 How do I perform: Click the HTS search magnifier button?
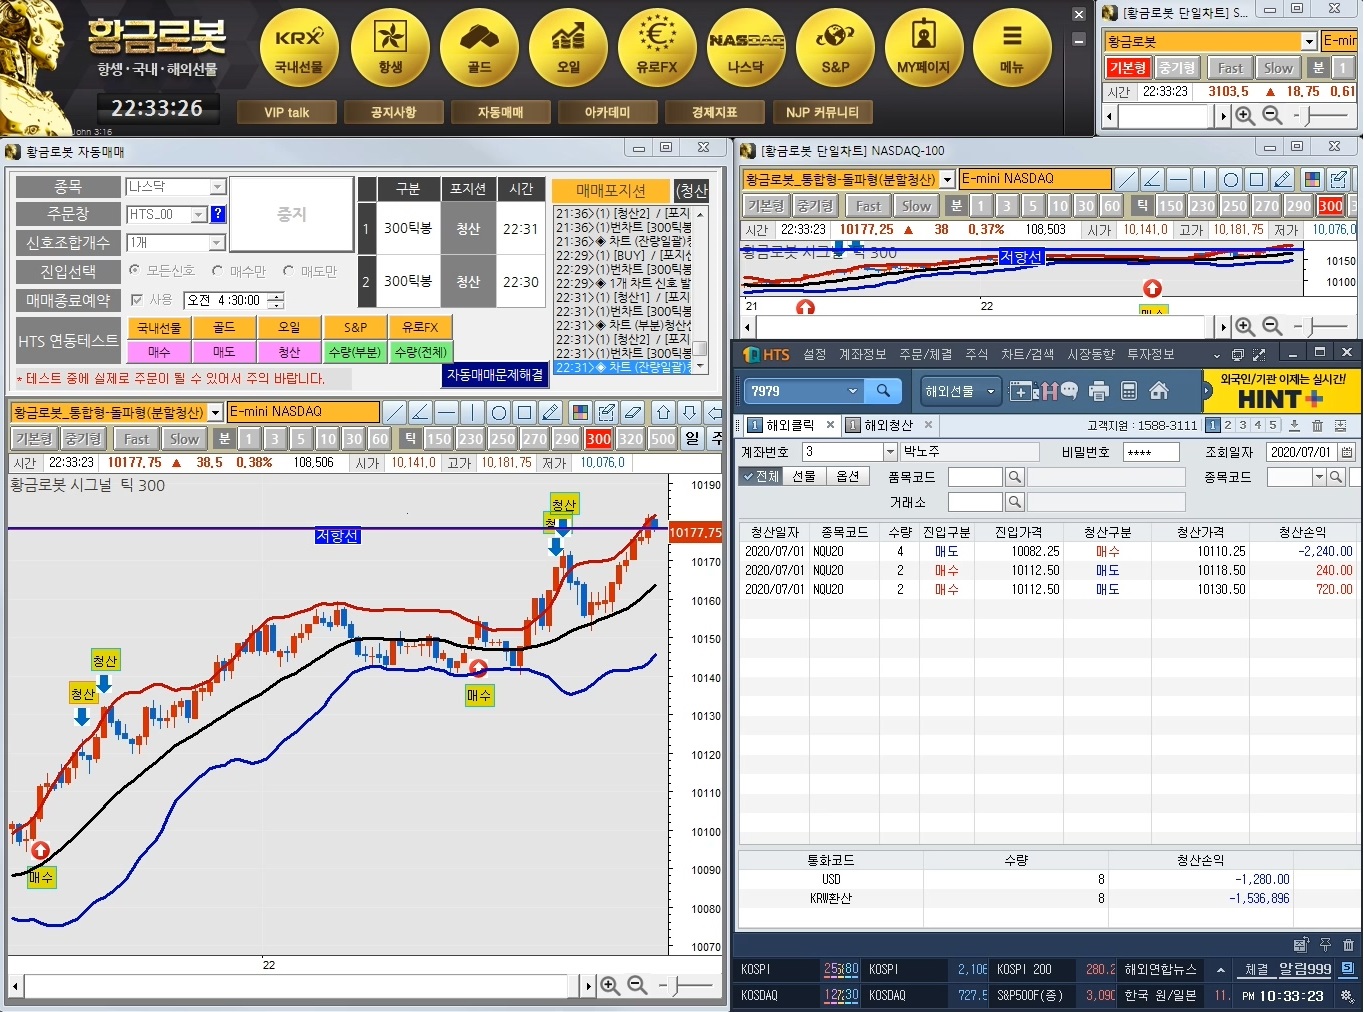(883, 391)
